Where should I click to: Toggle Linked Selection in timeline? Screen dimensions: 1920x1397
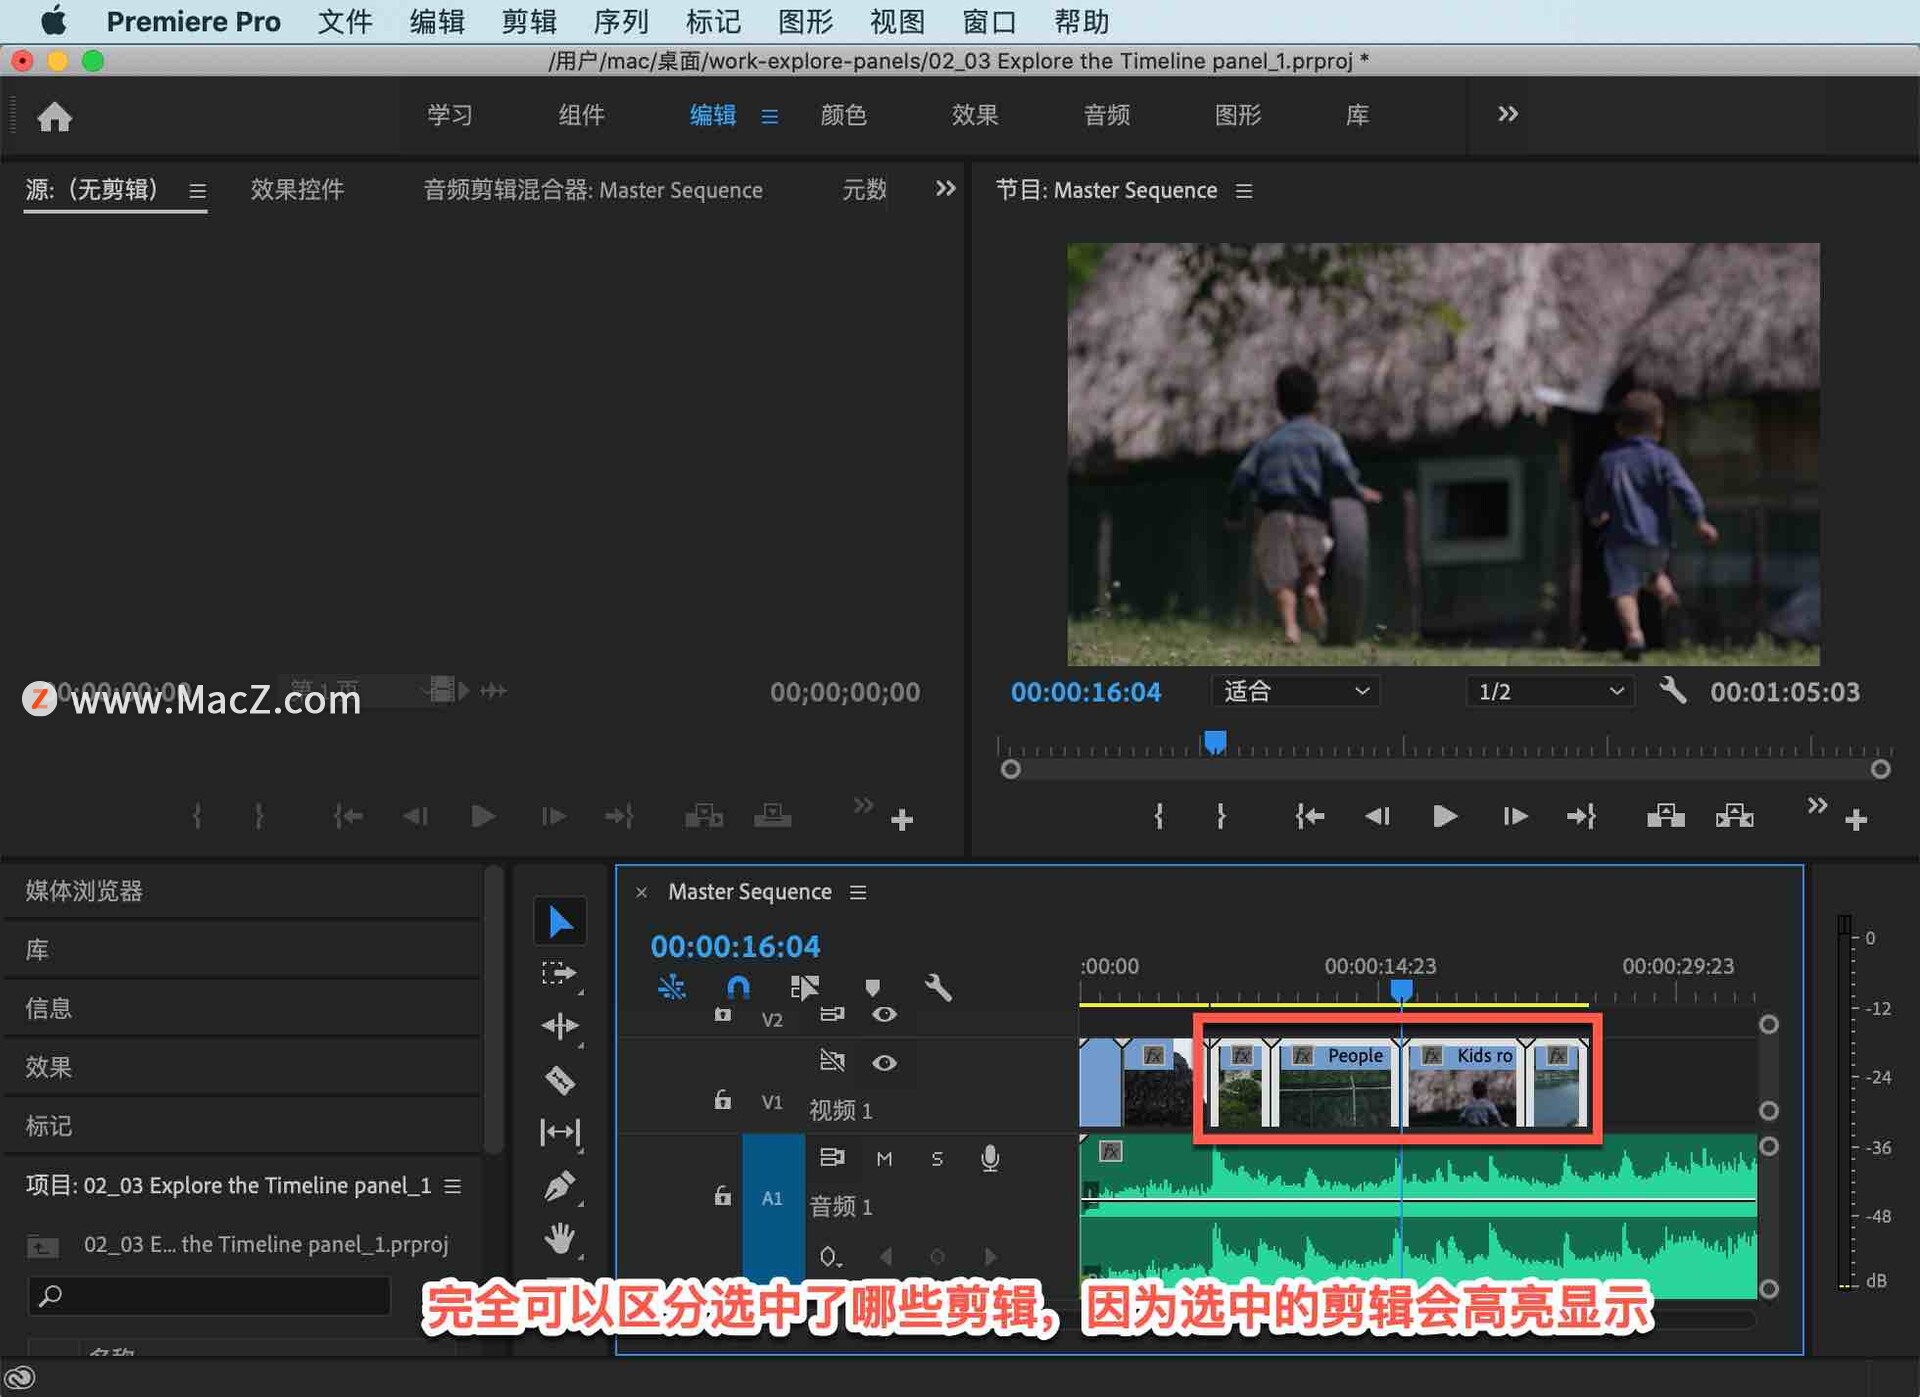(804, 988)
